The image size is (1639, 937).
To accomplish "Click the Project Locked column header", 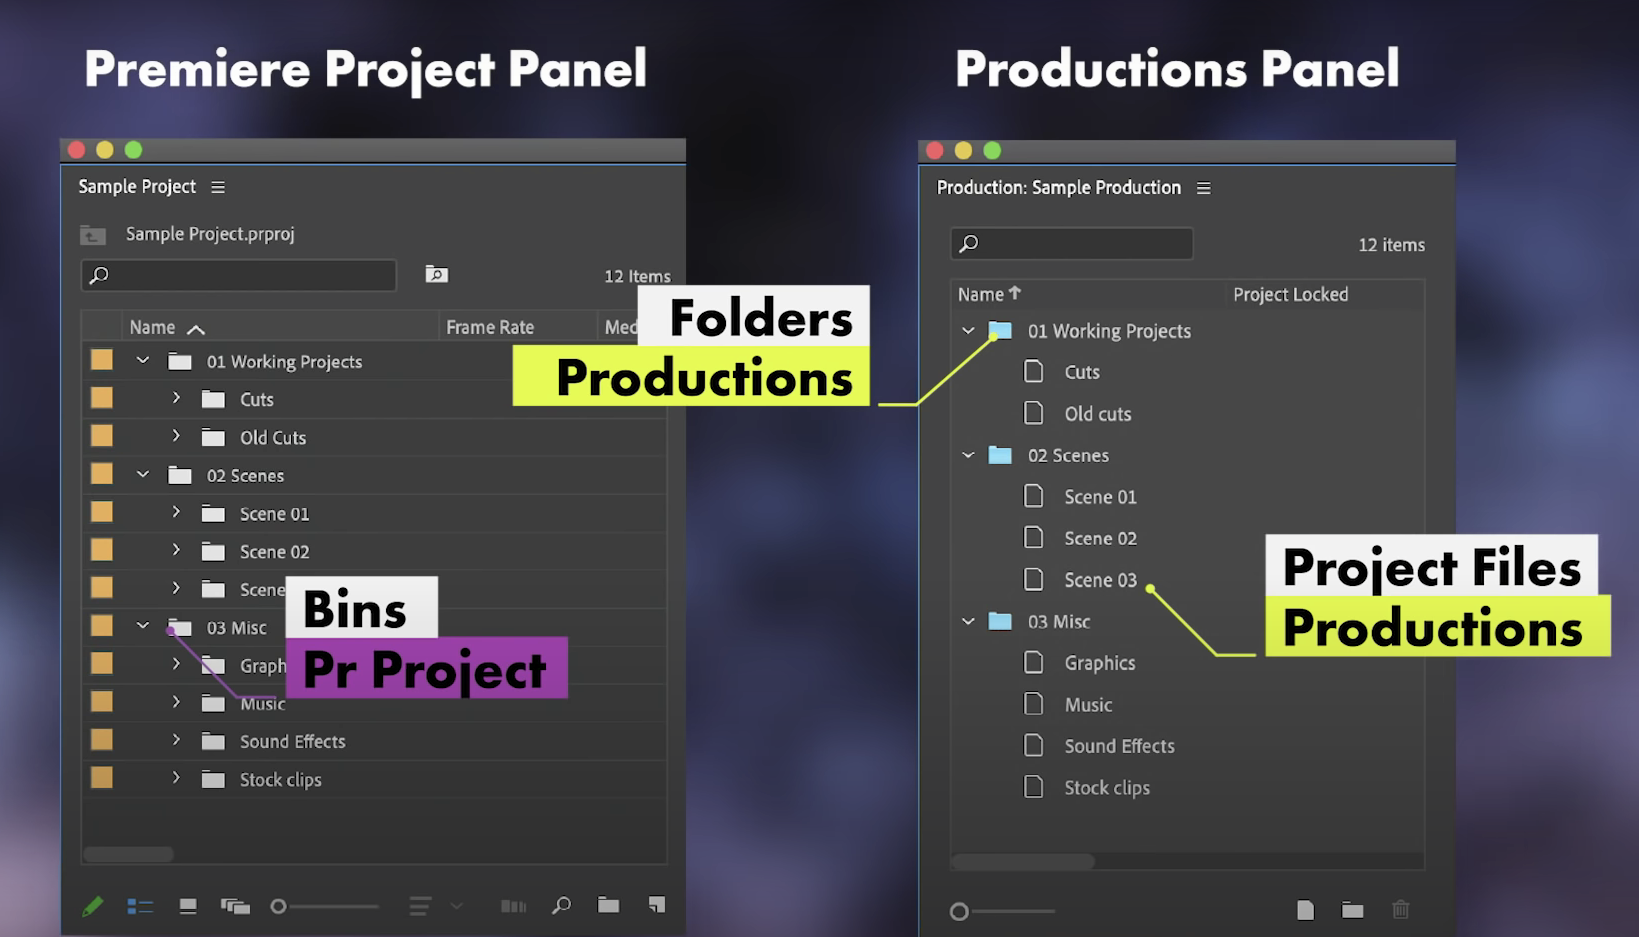I will (x=1290, y=295).
